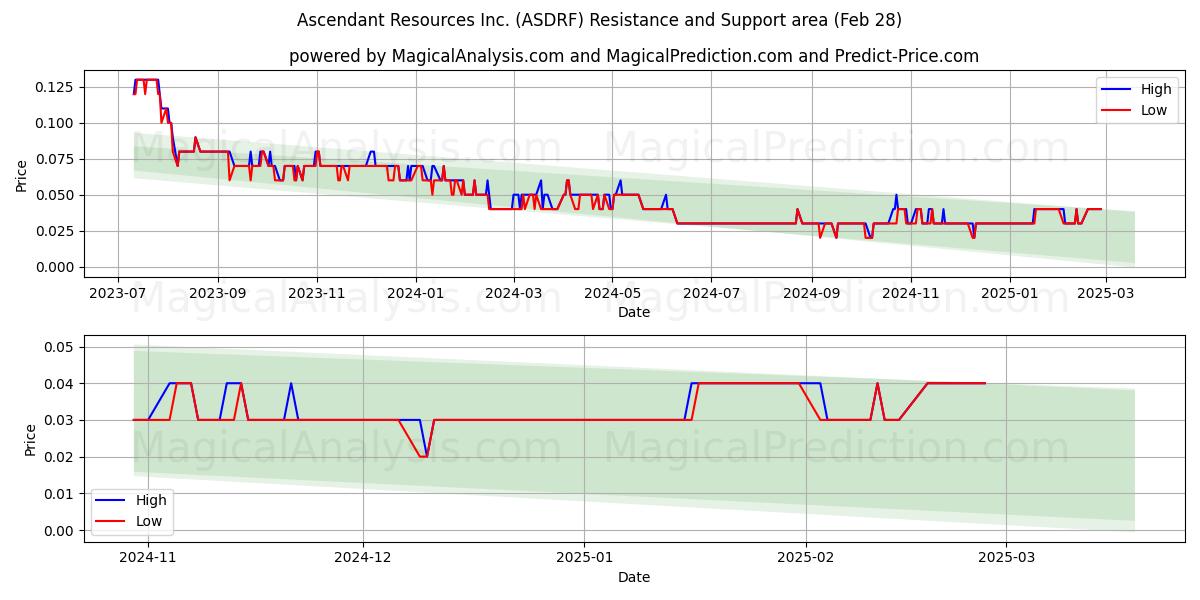Click the 'powered by MagicalAnalysis.com' subtitle

click(634, 56)
